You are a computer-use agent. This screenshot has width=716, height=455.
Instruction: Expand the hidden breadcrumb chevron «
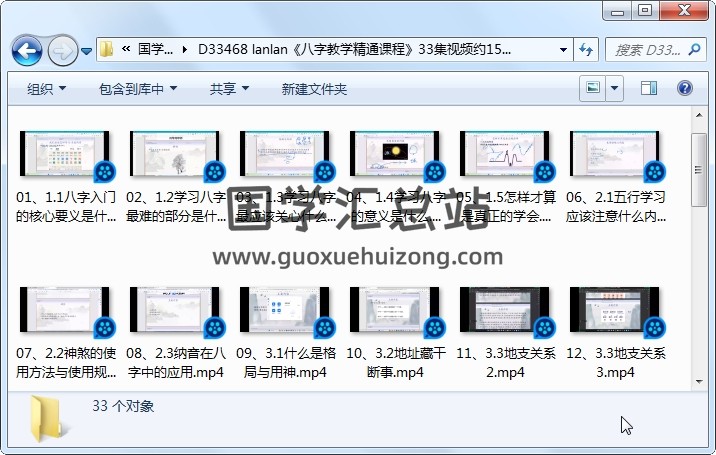click(x=126, y=49)
